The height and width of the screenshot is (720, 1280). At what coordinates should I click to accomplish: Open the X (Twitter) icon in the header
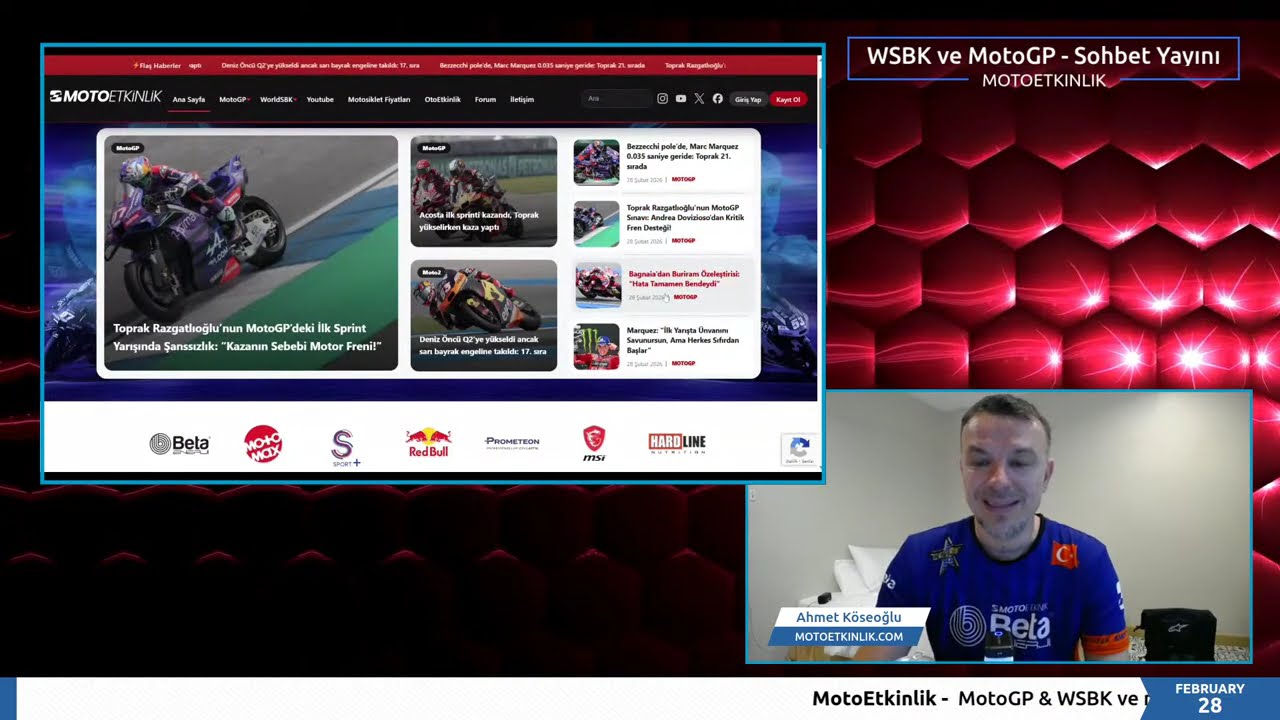[699, 99]
